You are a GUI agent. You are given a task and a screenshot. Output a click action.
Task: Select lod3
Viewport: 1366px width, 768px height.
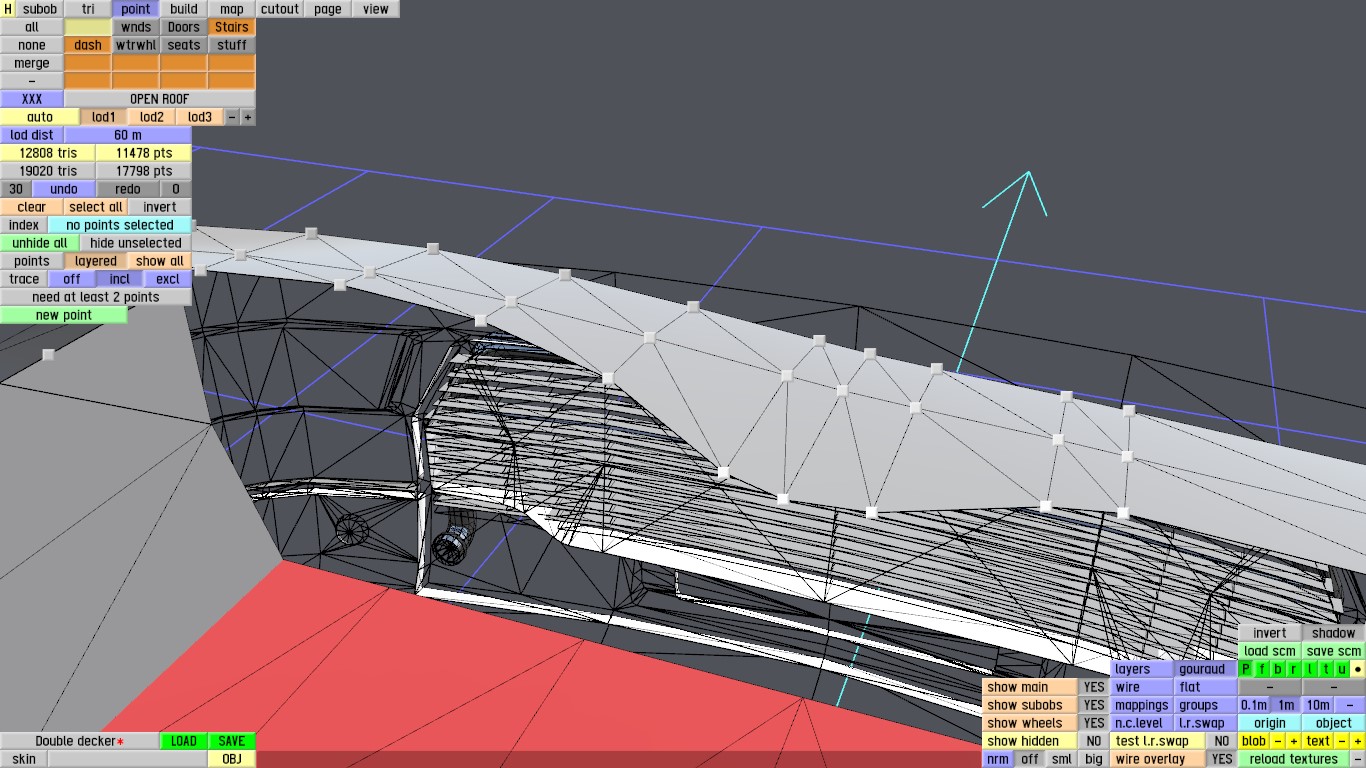pos(200,117)
